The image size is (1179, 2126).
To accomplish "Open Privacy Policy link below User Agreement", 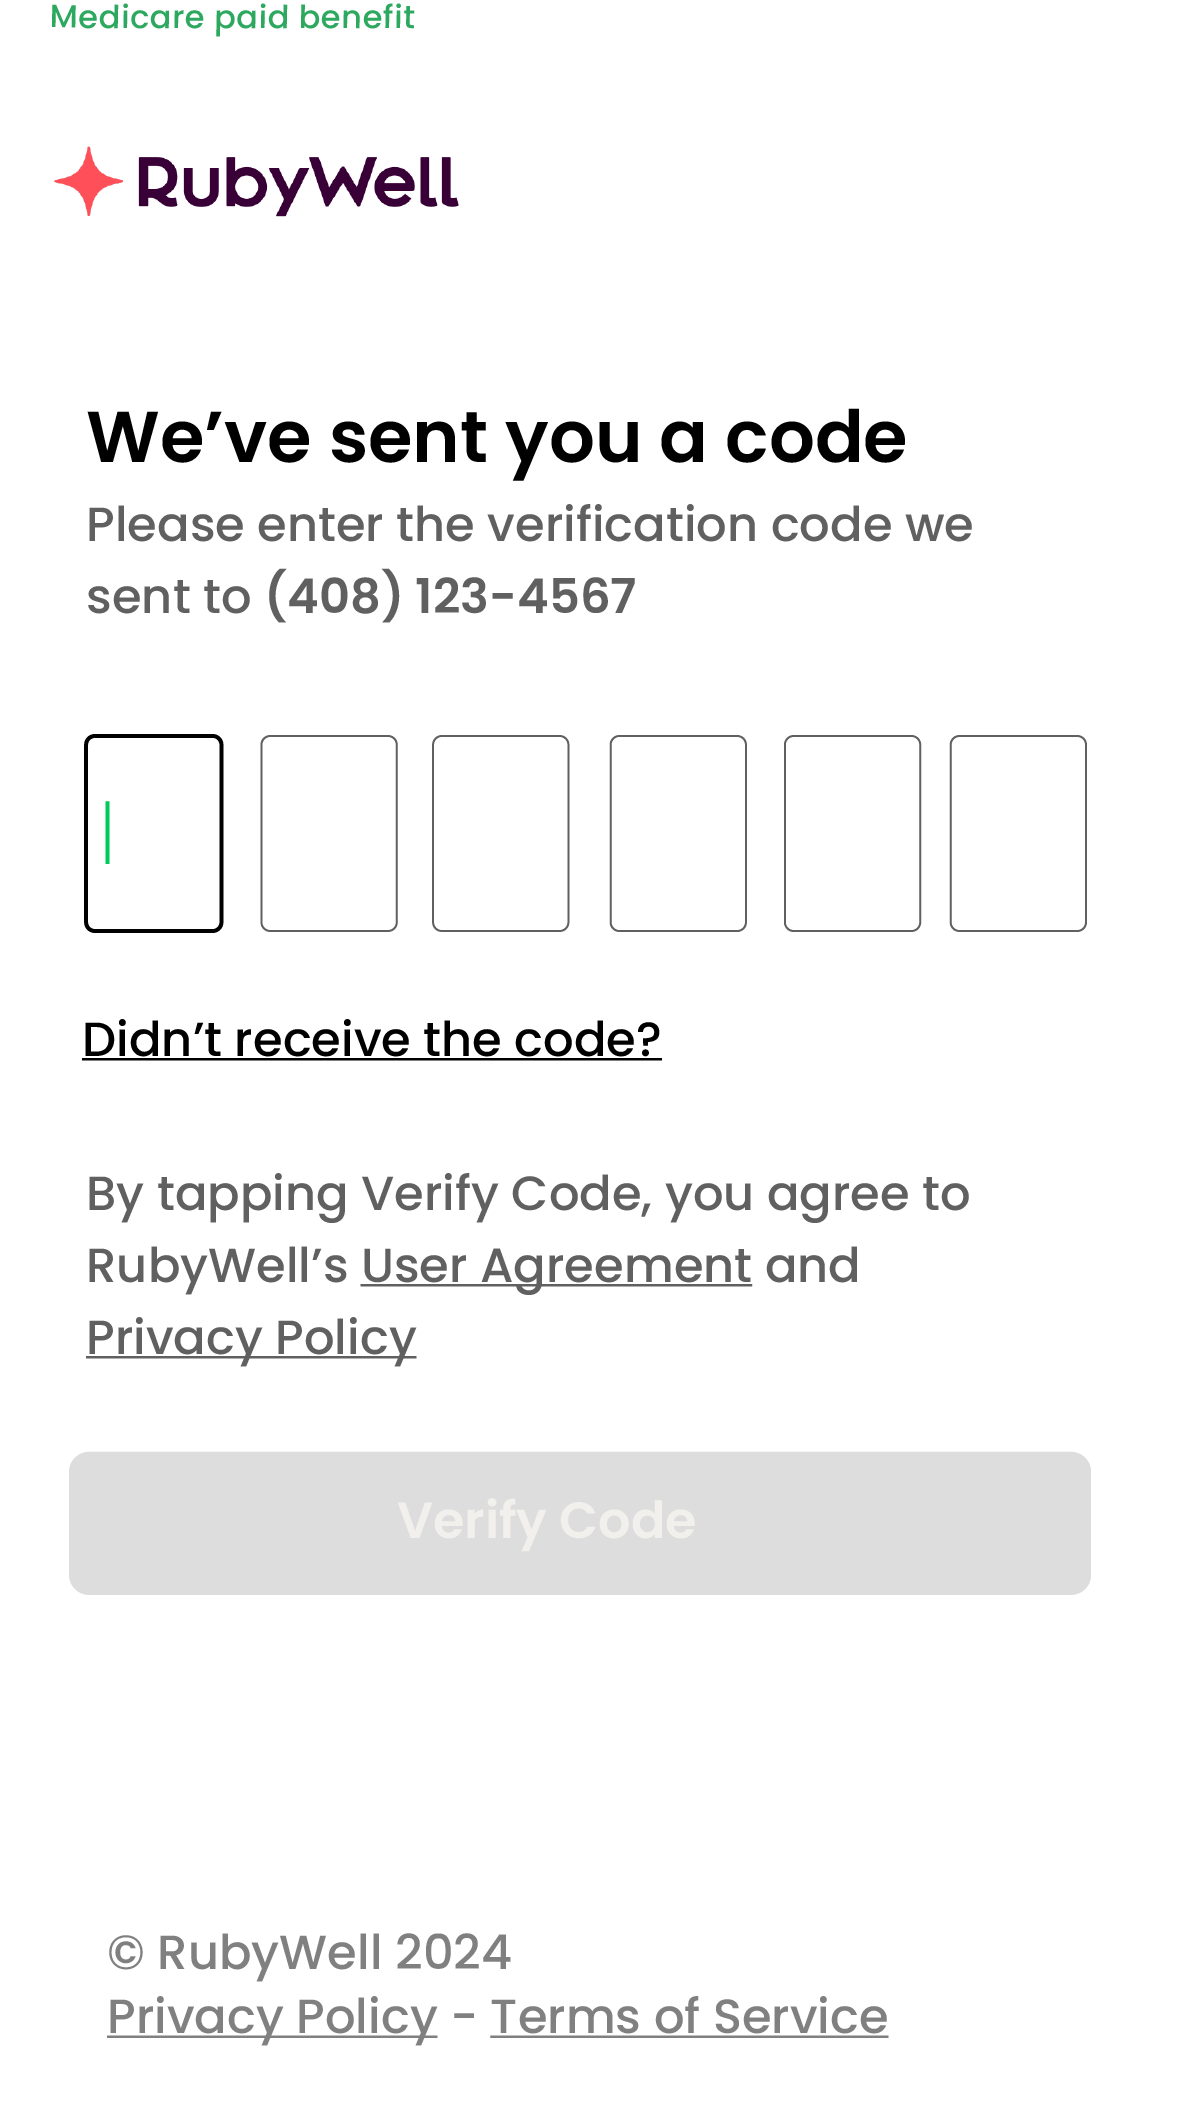I will [251, 1337].
